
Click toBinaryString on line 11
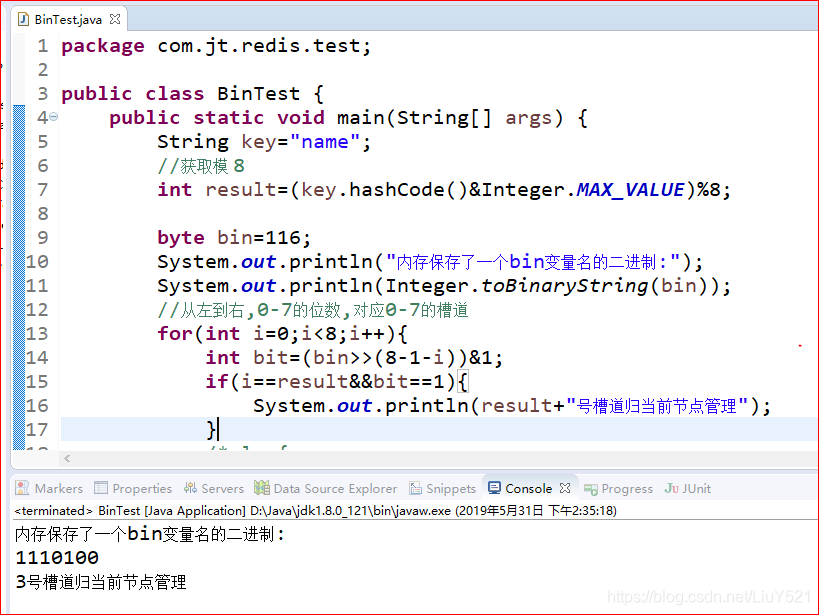pos(564,286)
